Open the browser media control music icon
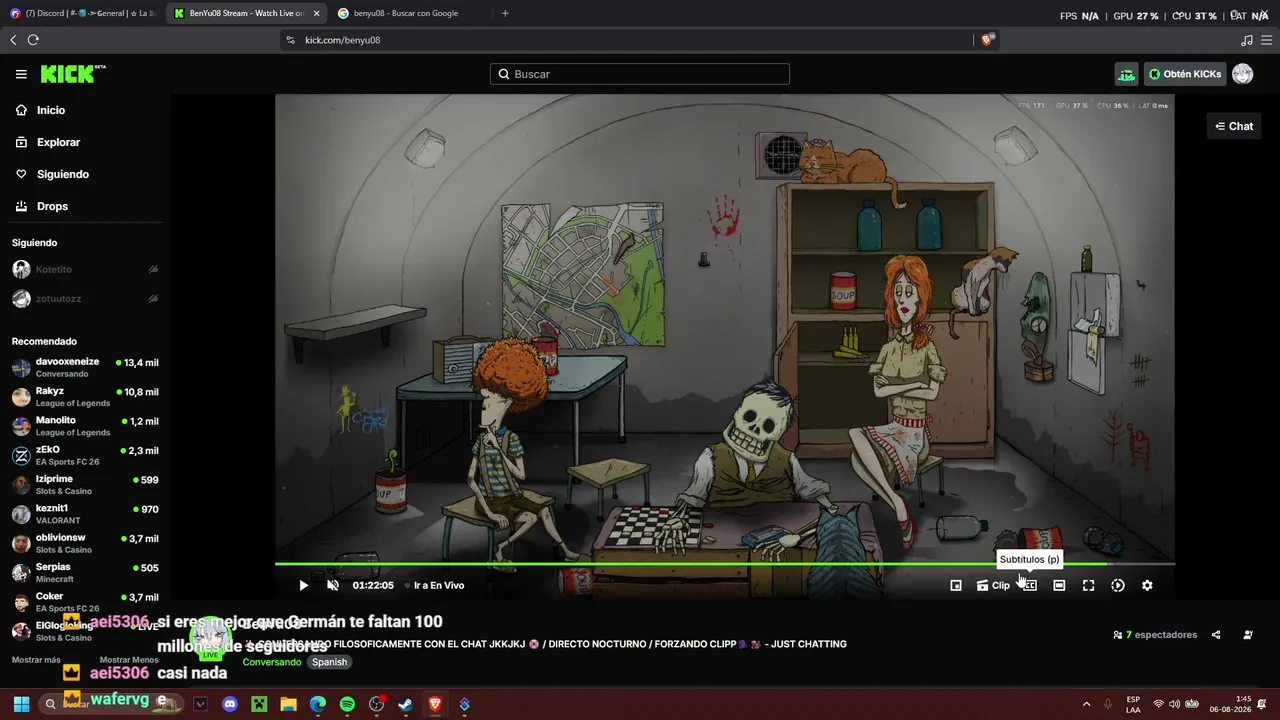 pos(1246,40)
